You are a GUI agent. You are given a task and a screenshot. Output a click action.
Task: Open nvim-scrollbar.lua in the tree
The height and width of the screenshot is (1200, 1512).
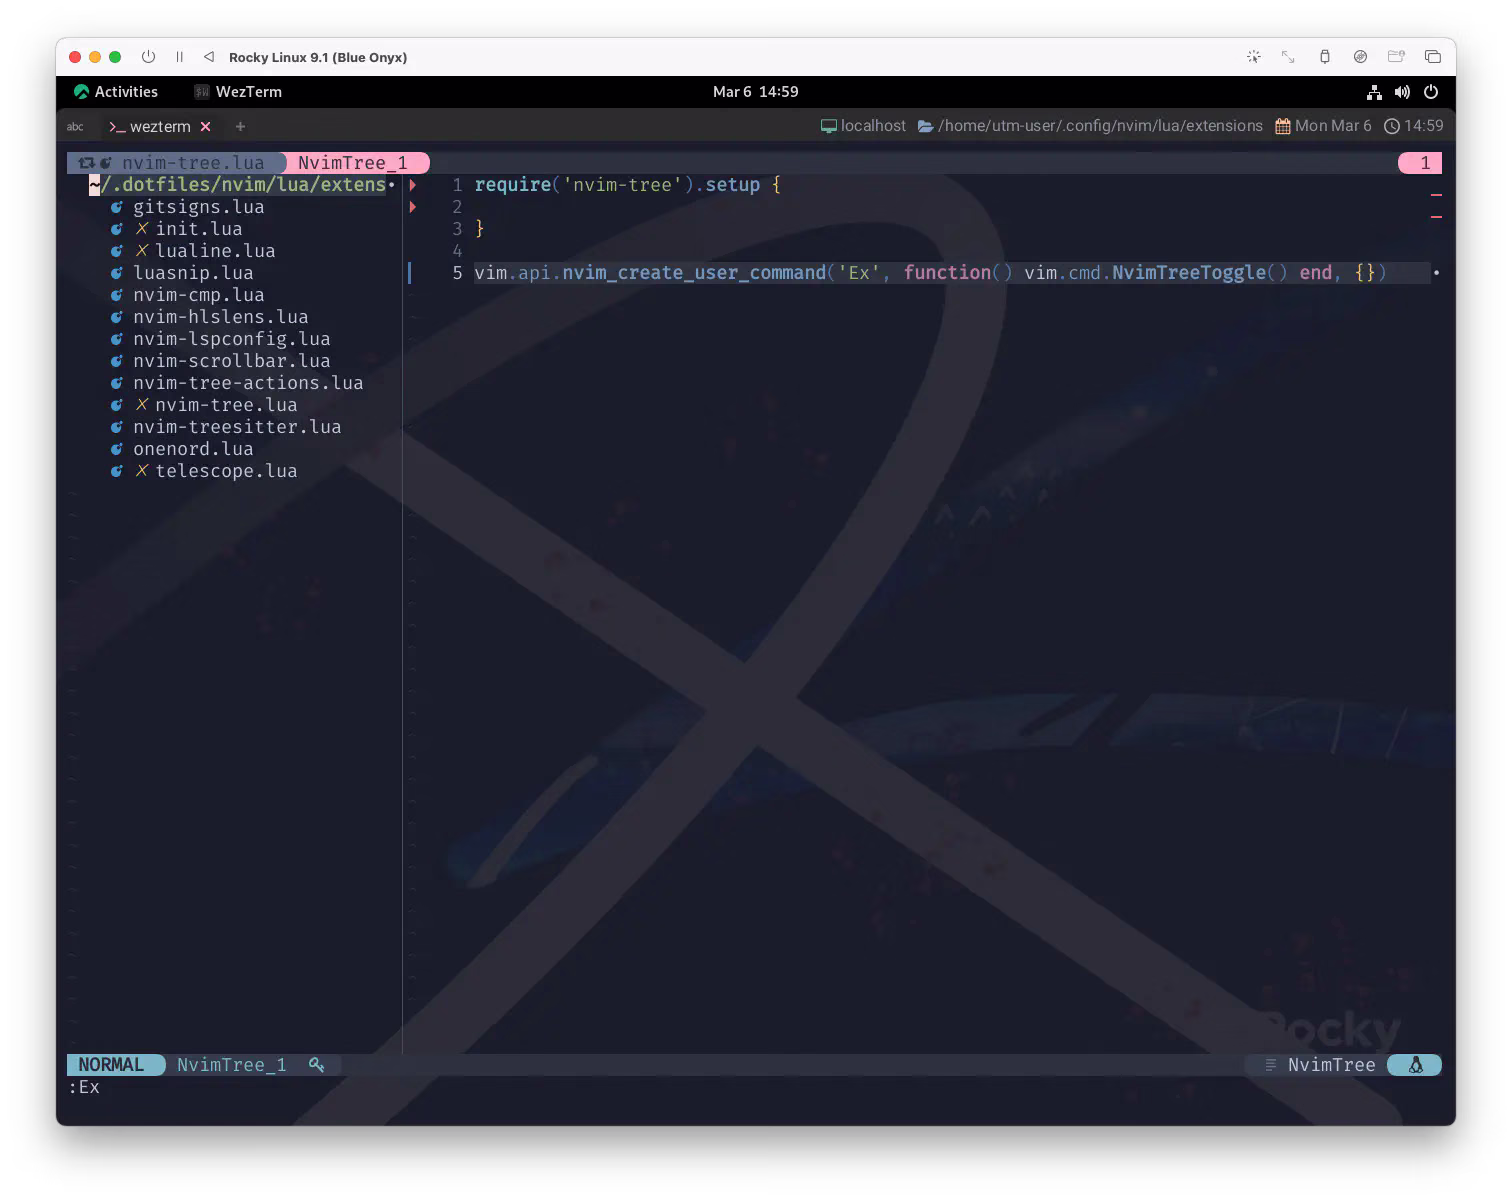click(x=232, y=361)
